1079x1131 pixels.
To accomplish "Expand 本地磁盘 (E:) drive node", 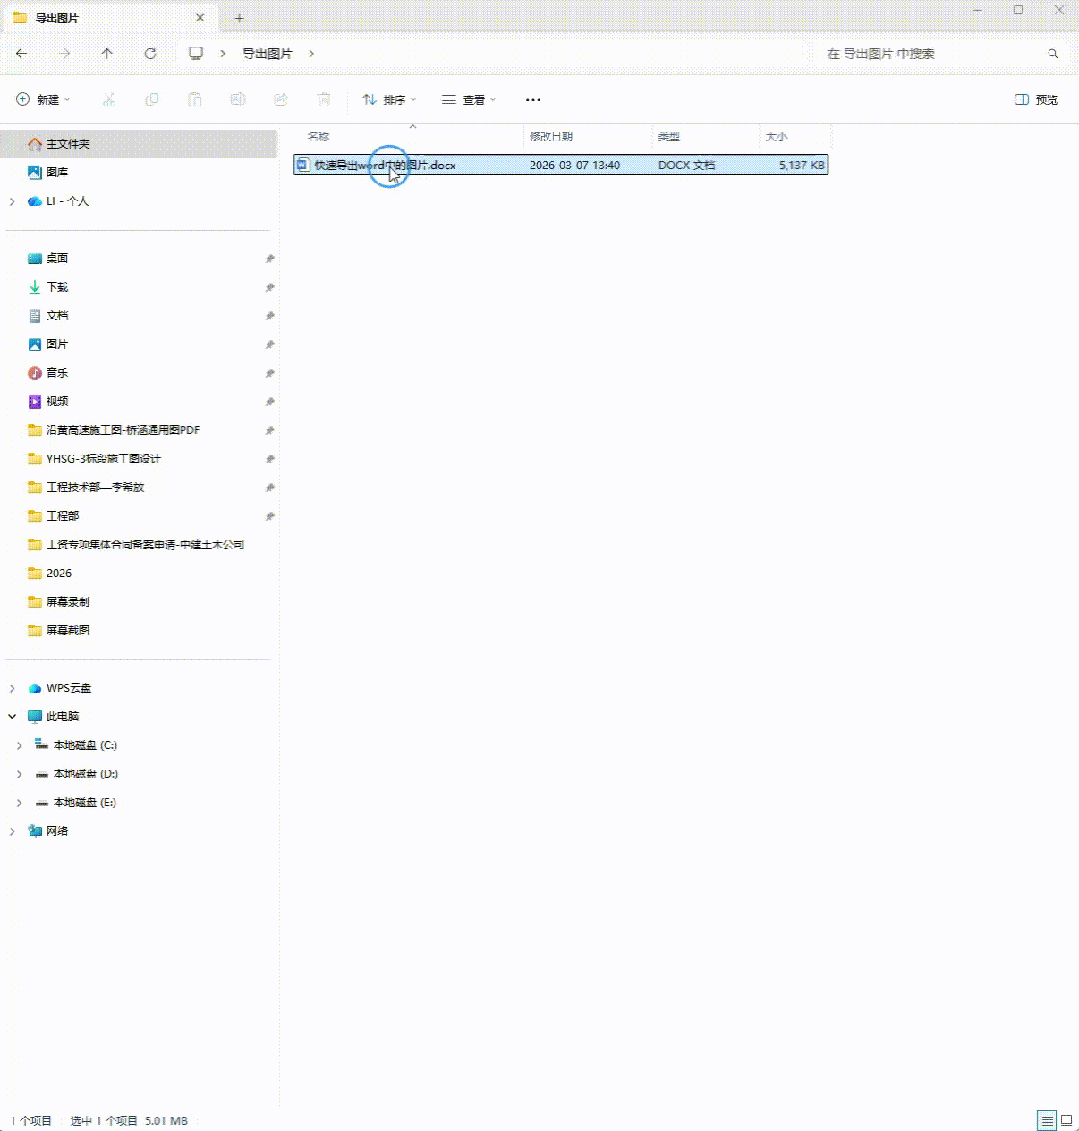I will pyautogui.click(x=19, y=802).
